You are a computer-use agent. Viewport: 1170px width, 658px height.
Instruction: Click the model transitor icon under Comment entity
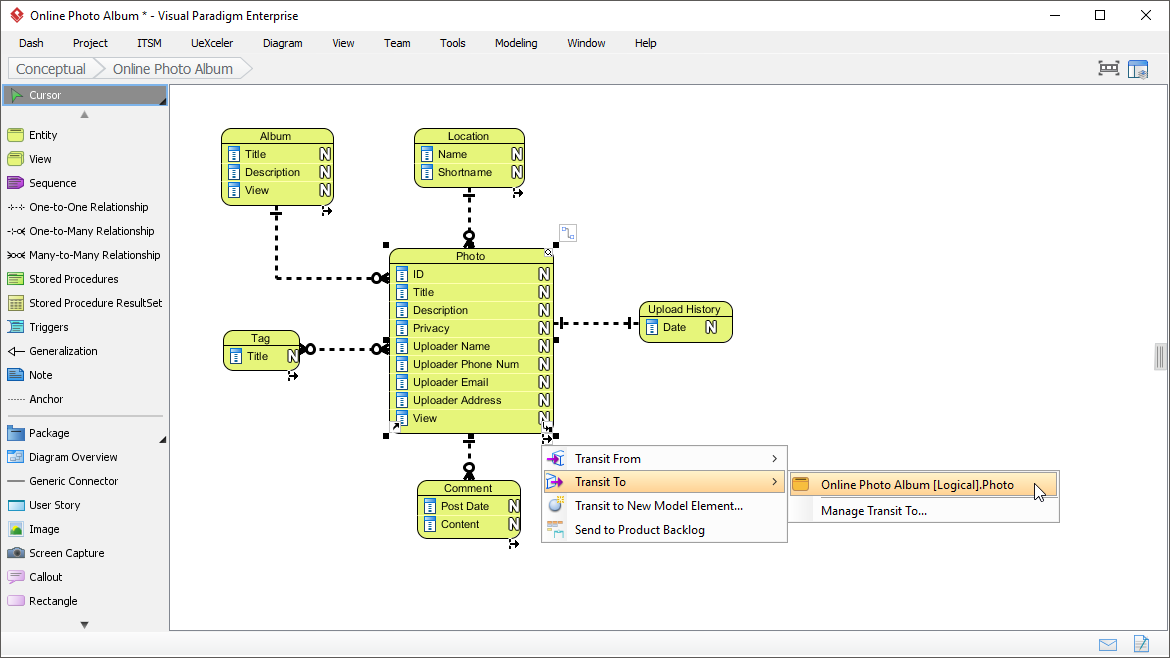513,544
